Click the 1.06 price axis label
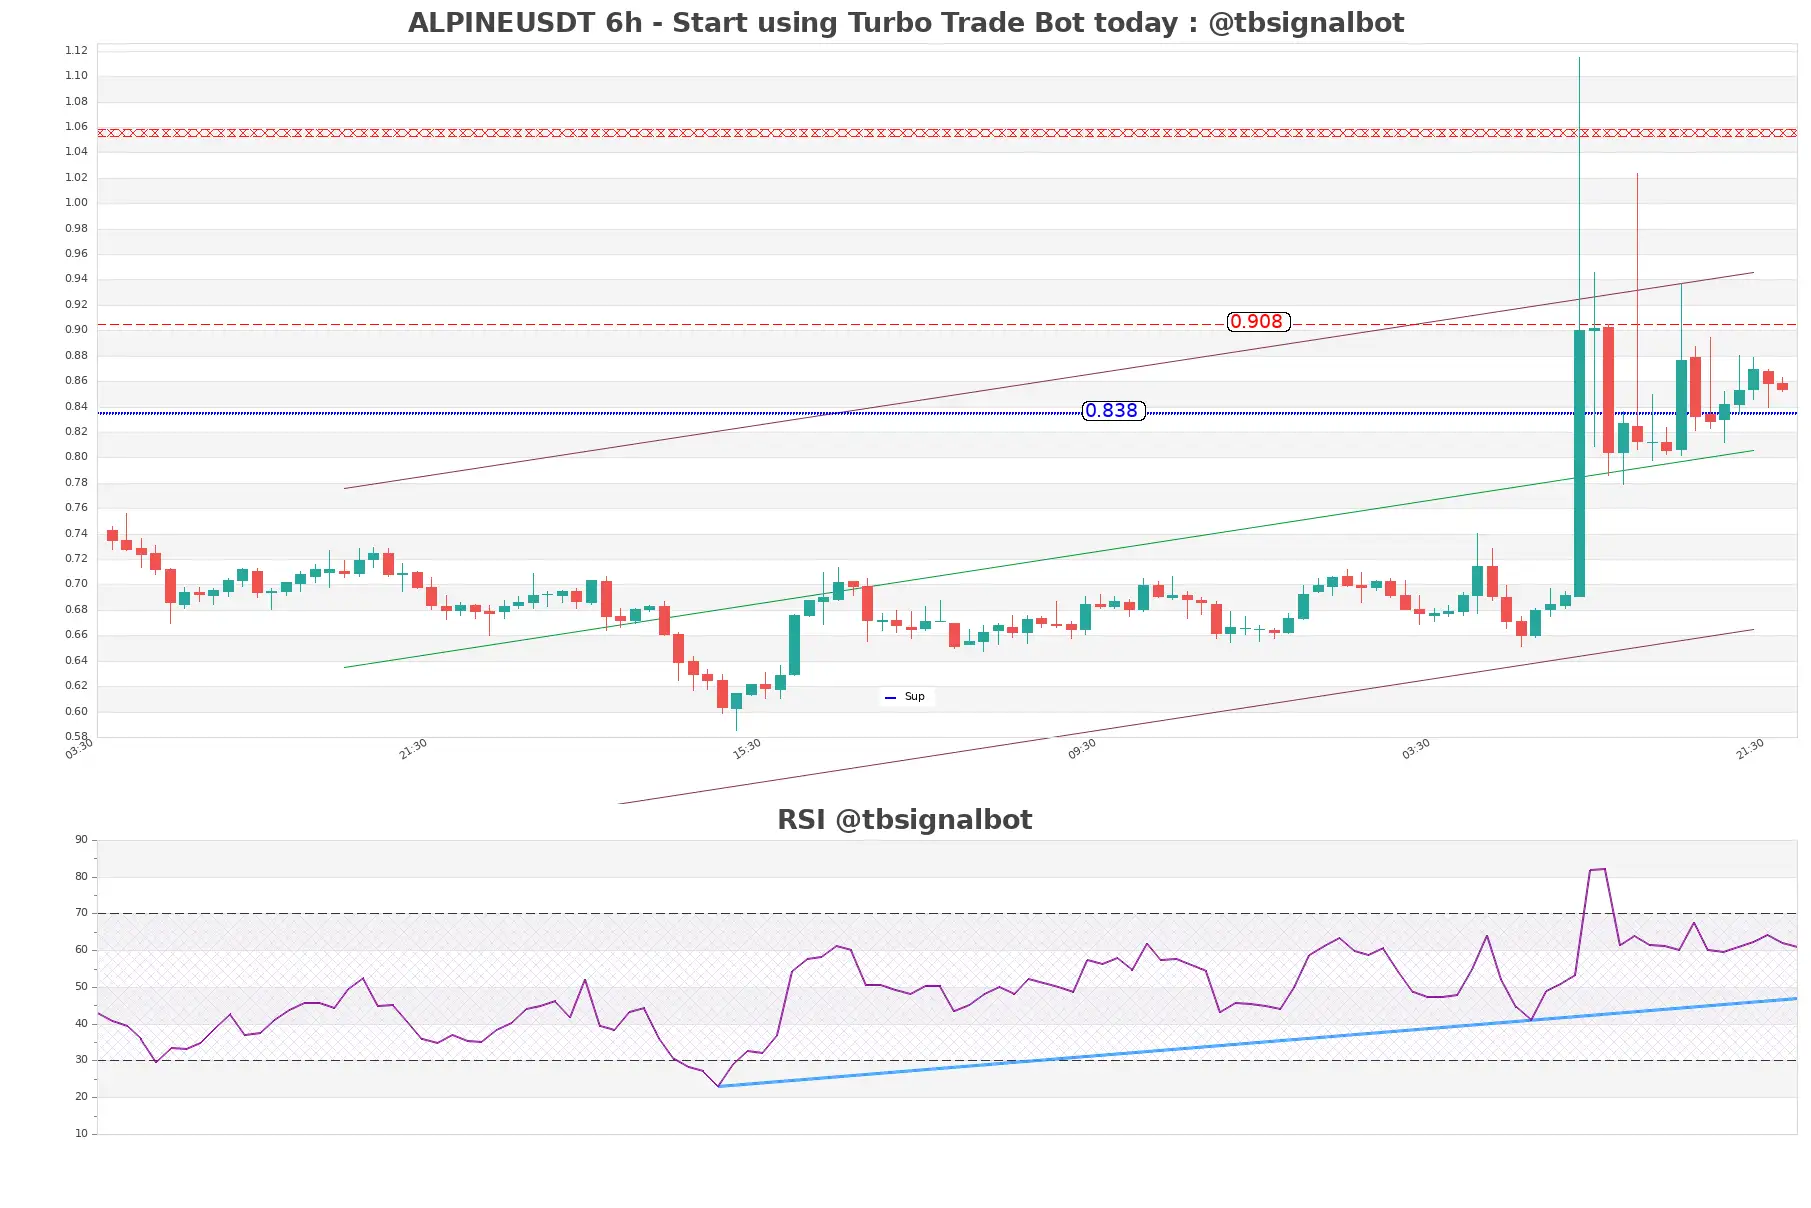The width and height of the screenshot is (1811, 1208). click(x=76, y=126)
